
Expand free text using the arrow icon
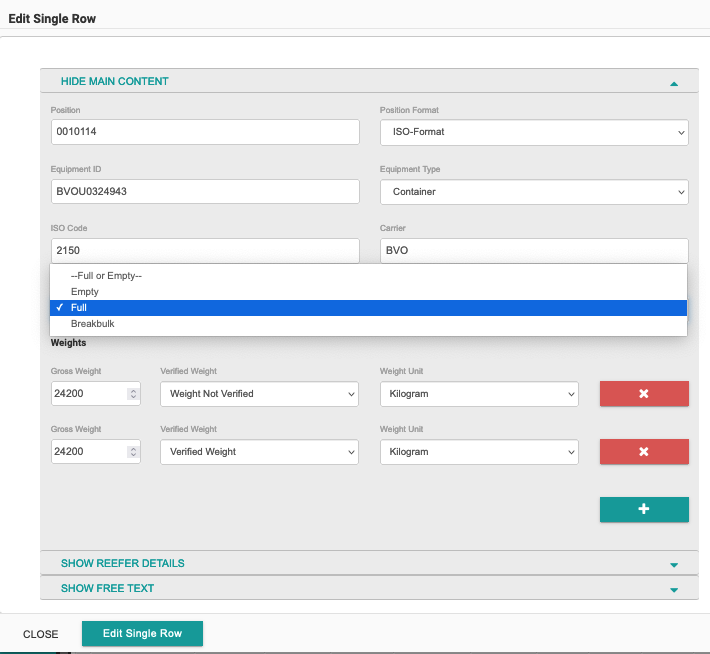click(674, 589)
